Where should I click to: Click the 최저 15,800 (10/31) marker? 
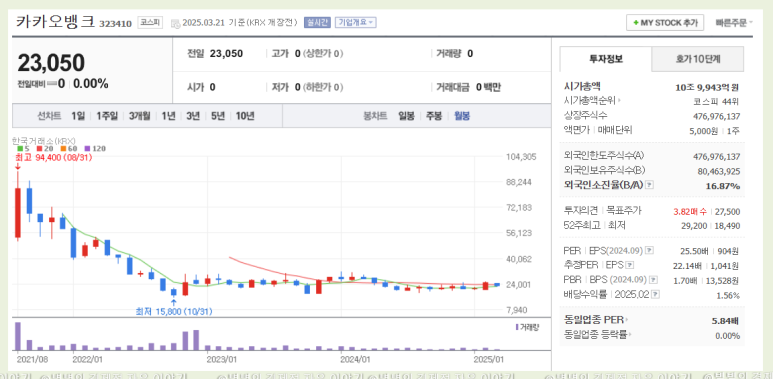pos(174,311)
